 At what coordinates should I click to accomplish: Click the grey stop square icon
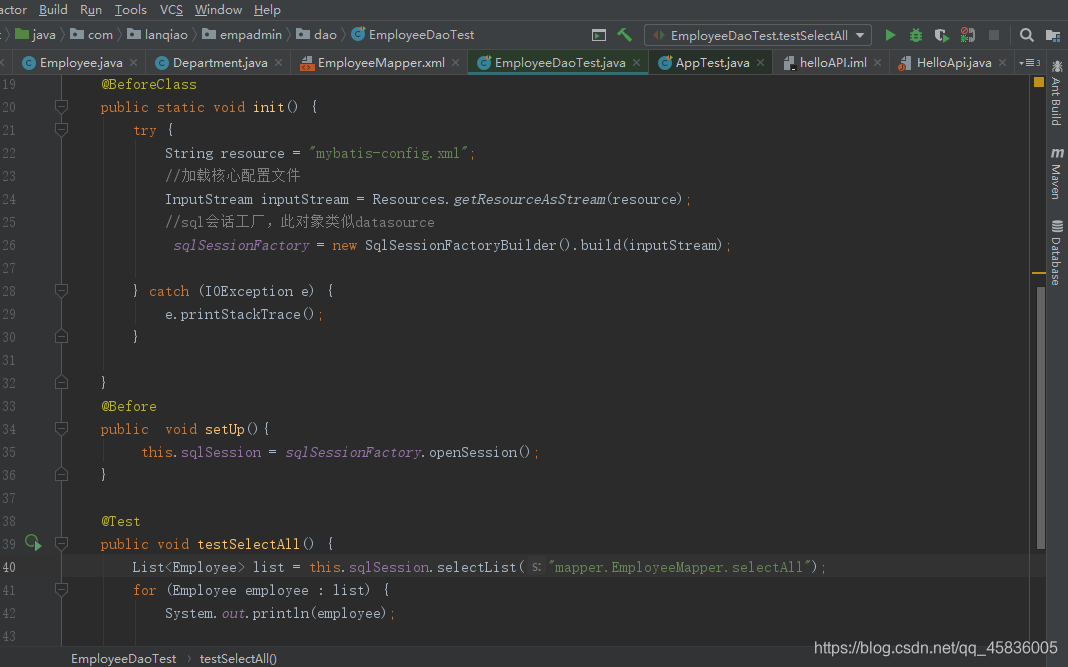[994, 35]
